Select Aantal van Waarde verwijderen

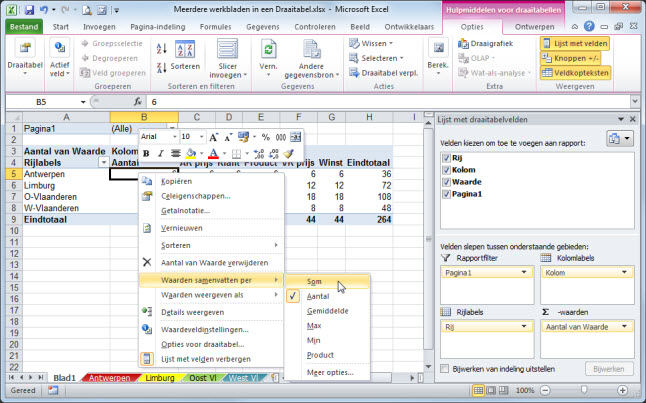pos(214,263)
